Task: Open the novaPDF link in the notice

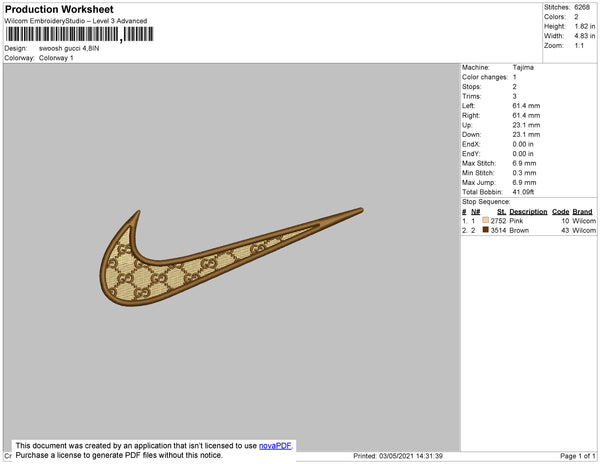Action: pyautogui.click(x=277, y=445)
